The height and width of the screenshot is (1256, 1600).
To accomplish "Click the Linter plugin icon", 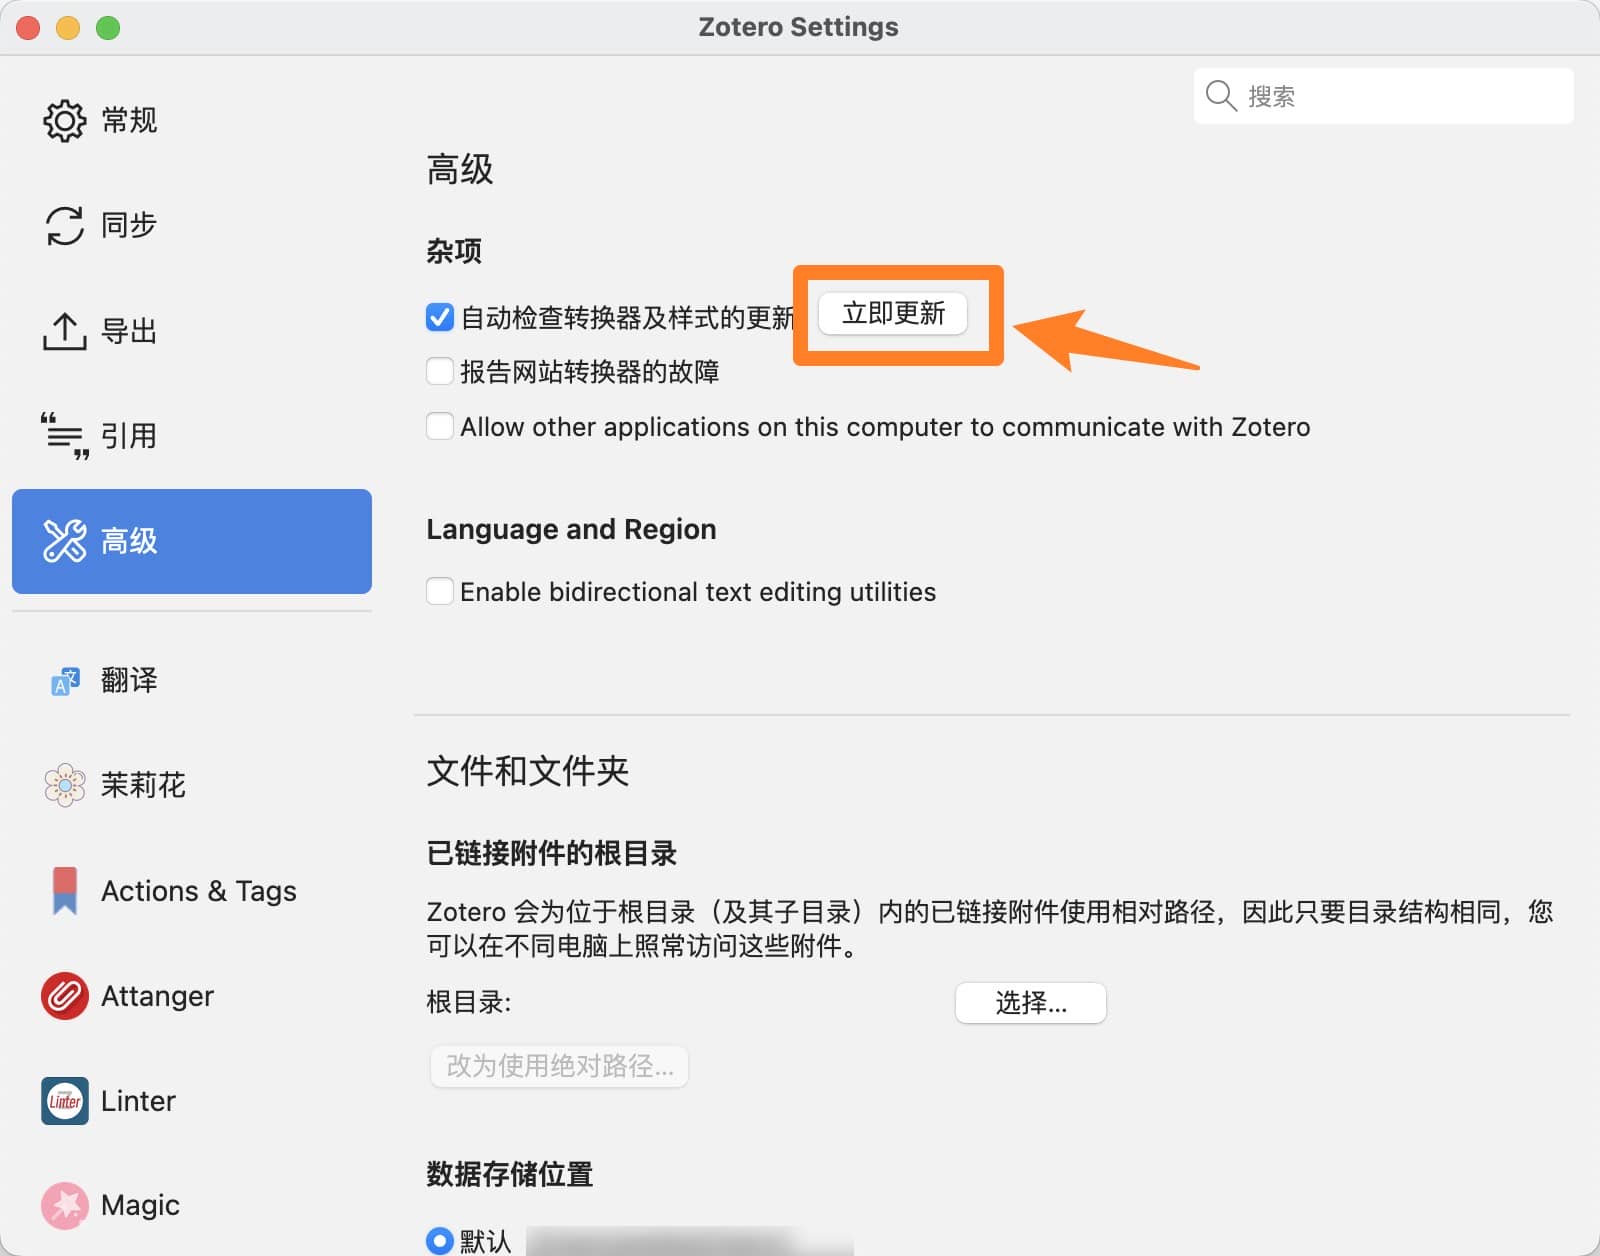I will pyautogui.click(x=65, y=1101).
